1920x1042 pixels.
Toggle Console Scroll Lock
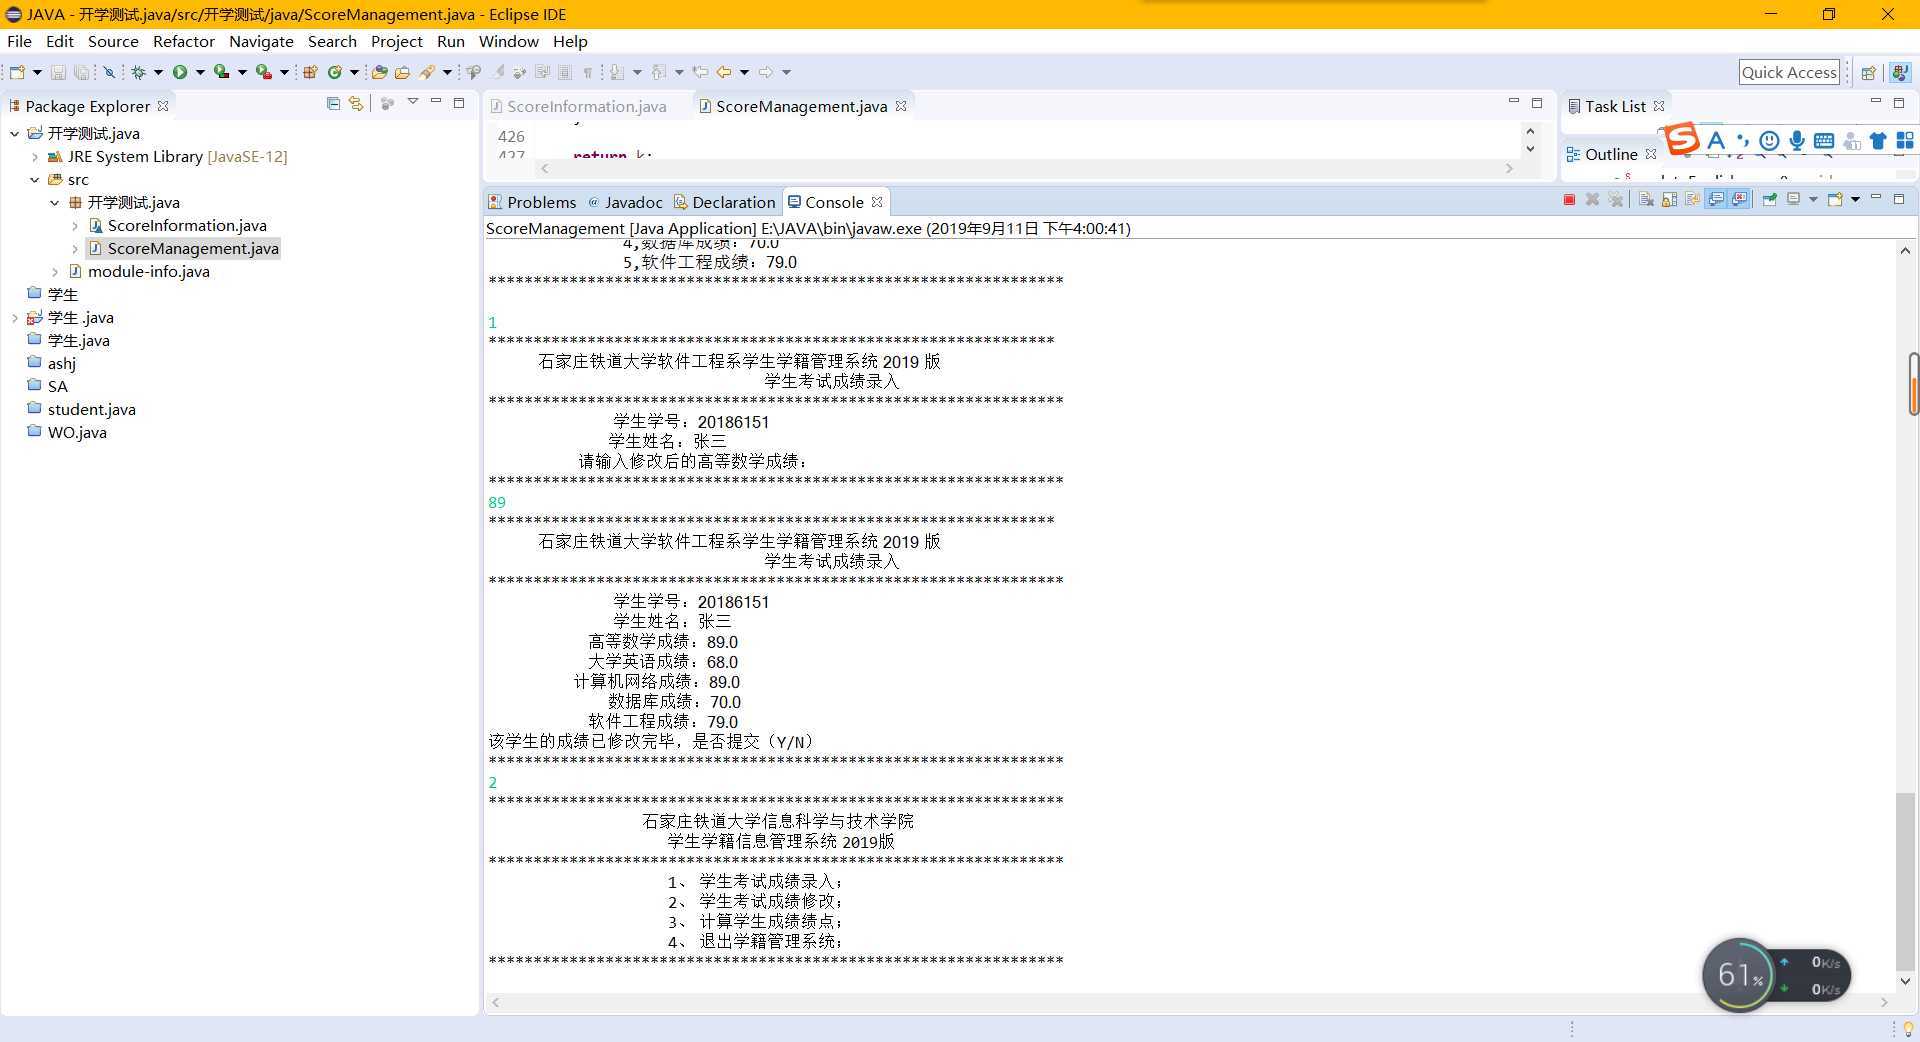(1669, 200)
